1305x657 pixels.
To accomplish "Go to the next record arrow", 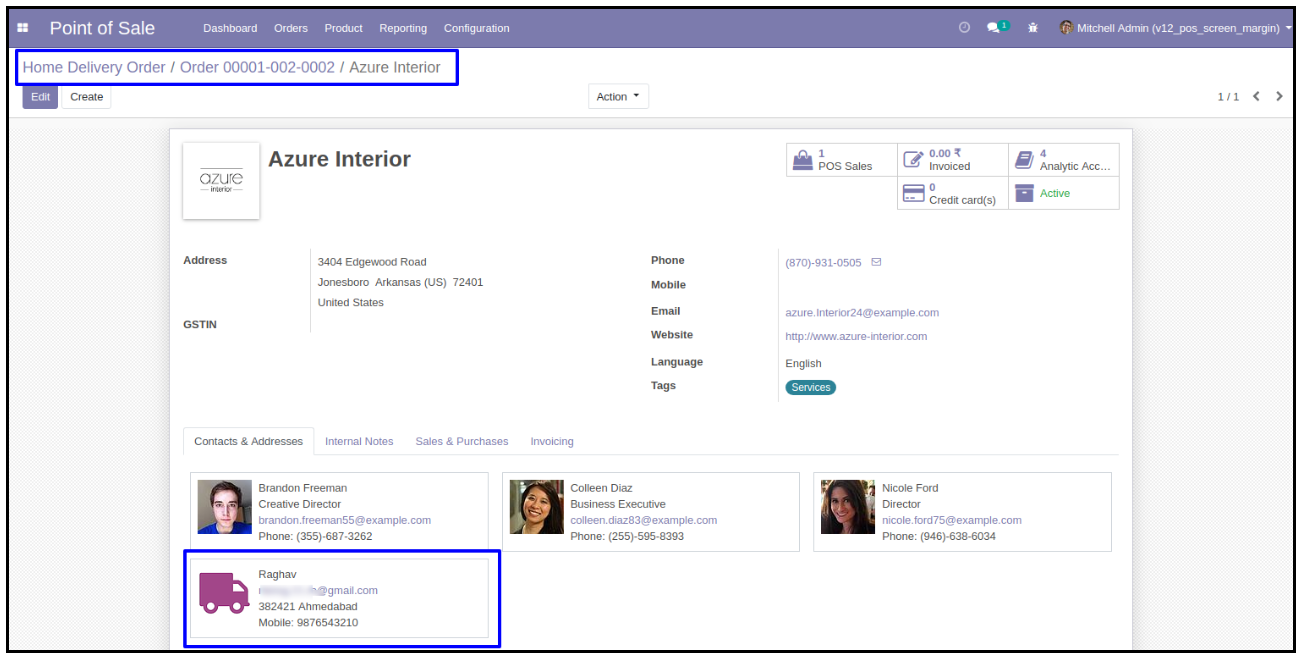I will 1279,97.
